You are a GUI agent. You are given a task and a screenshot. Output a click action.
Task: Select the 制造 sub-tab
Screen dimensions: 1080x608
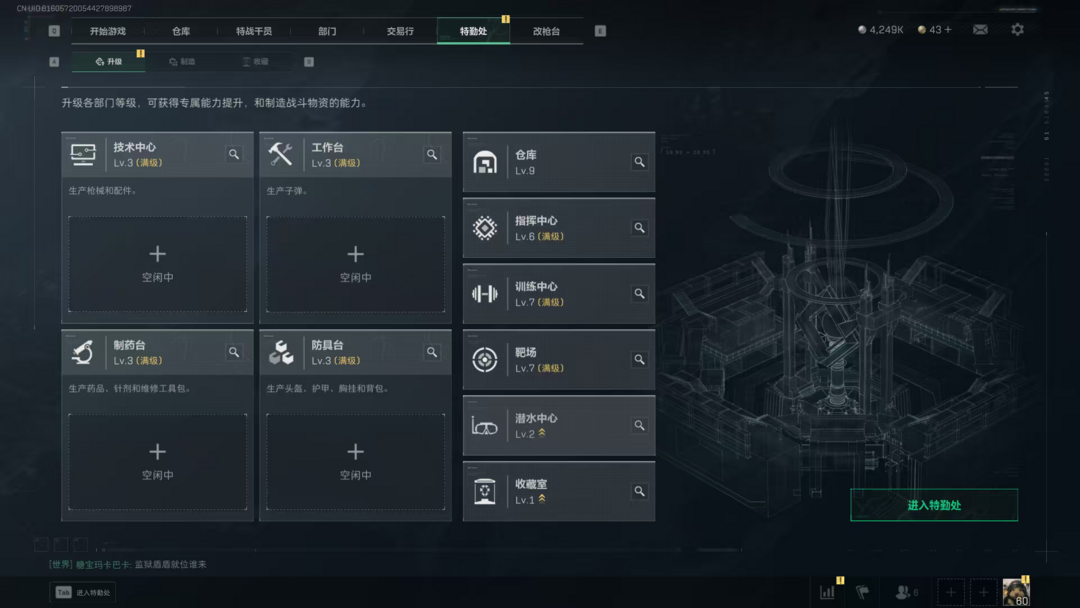pyautogui.click(x=183, y=61)
